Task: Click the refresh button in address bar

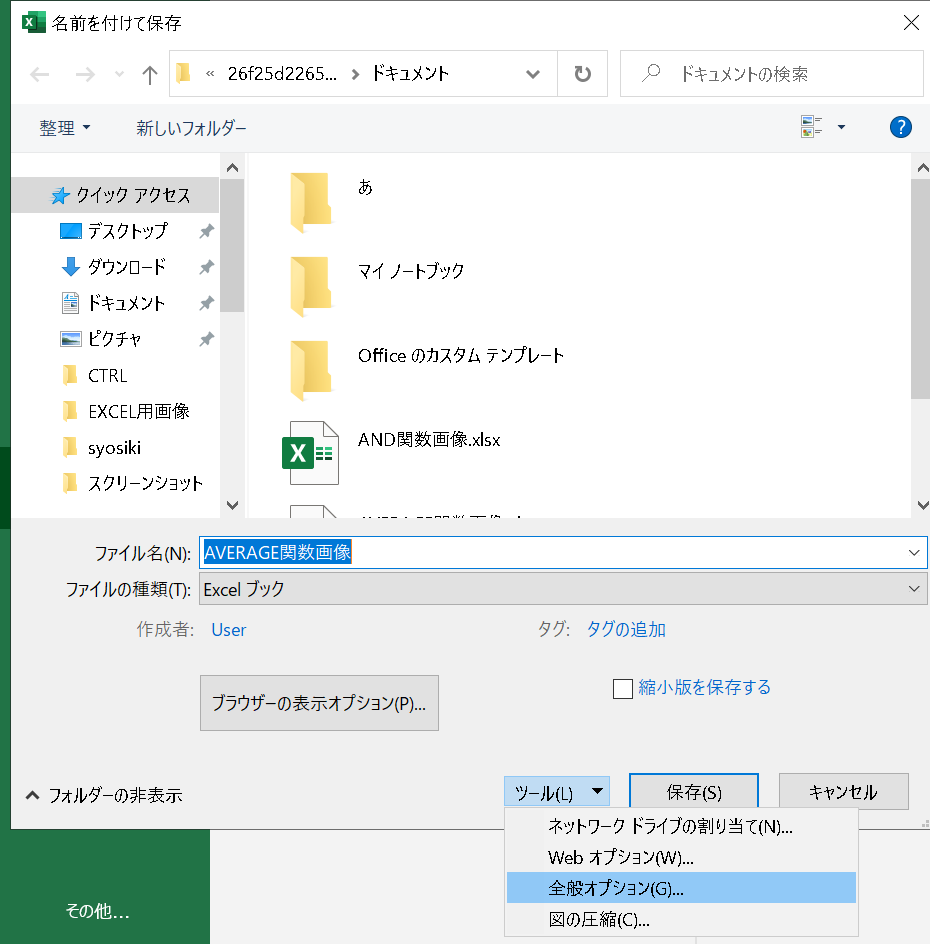Action: [x=582, y=74]
